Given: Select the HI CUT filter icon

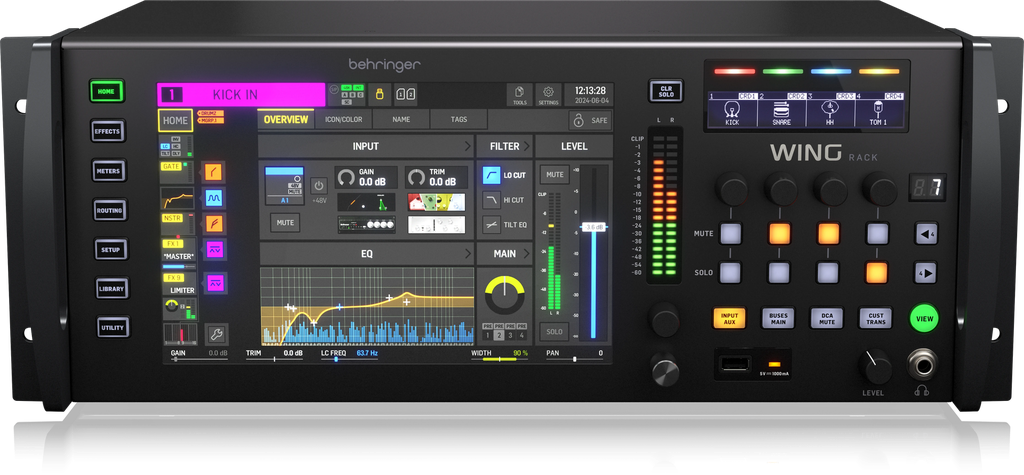Looking at the screenshot, I should coord(492,200).
